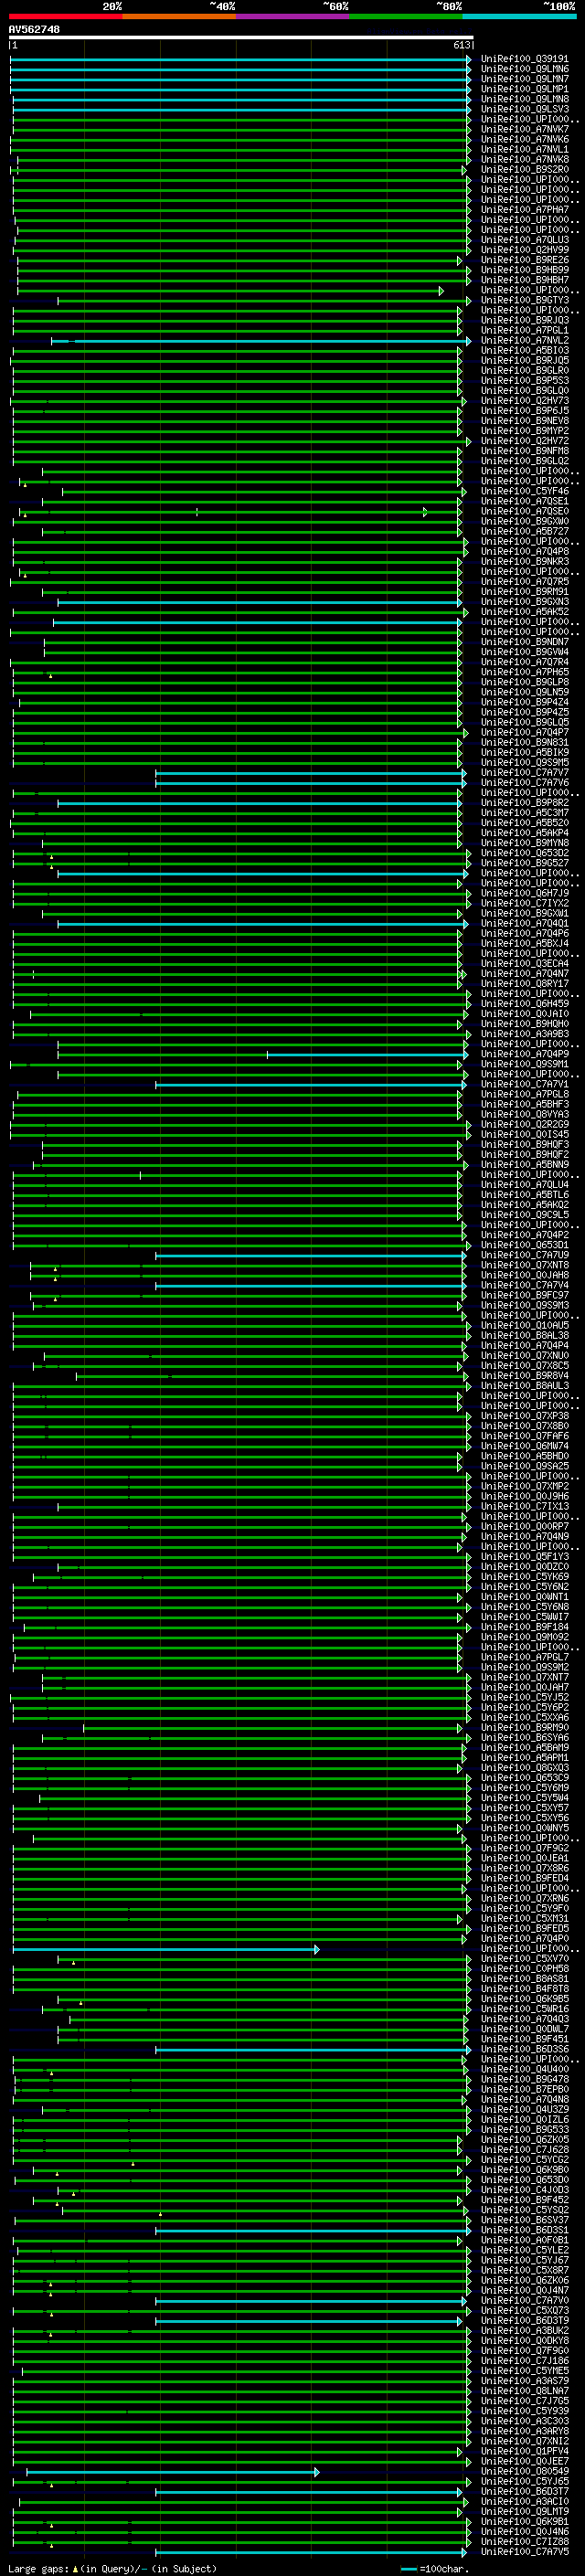This screenshot has height=2576, width=585.
Task: Select the UniRef100_Q9C9L5 label
Action: click(x=525, y=1215)
